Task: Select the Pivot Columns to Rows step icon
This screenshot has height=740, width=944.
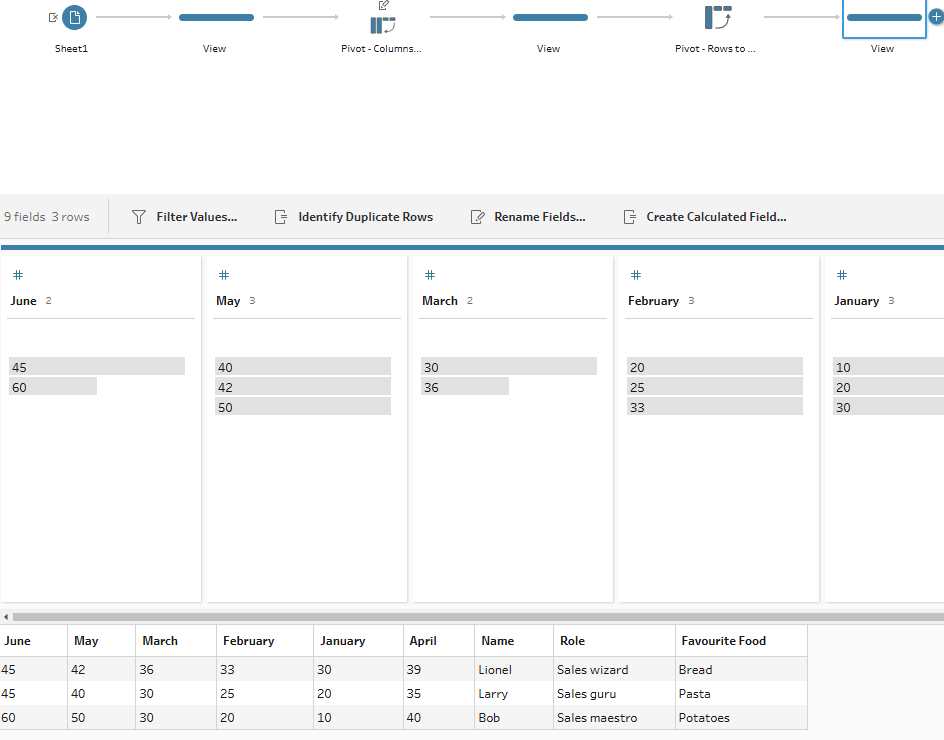Action: [x=382, y=24]
